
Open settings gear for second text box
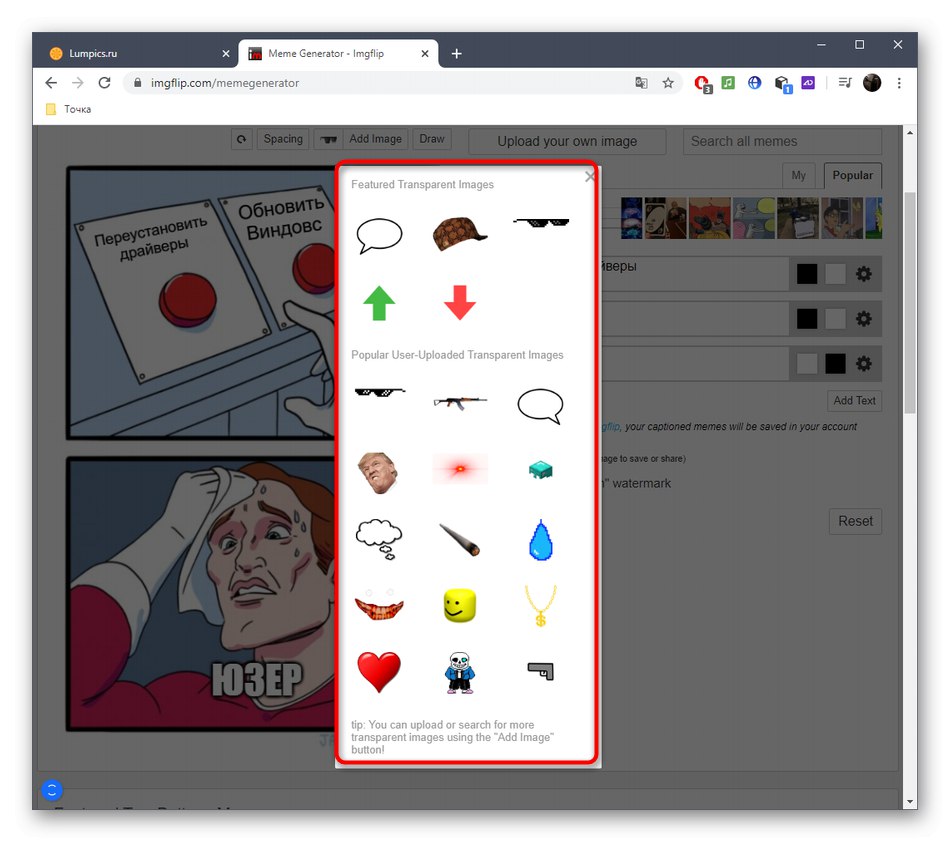[863, 319]
